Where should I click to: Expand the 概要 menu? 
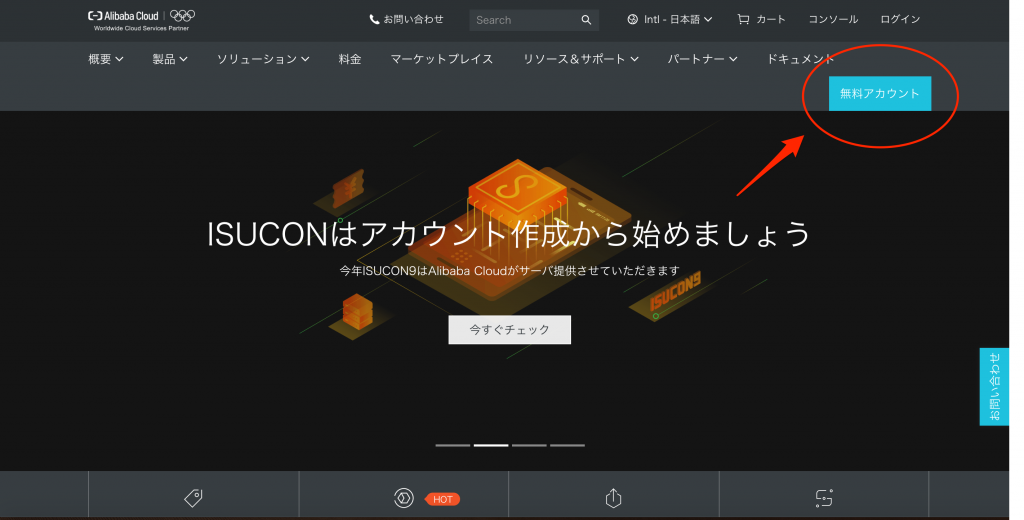(106, 59)
